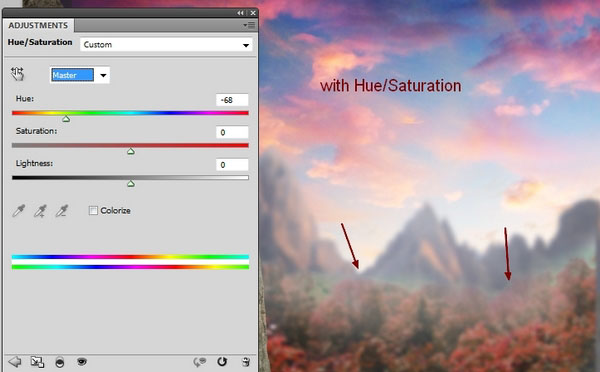This screenshot has width=600, height=372.
Task: Delete this adjustment layer trash icon
Action: pyautogui.click(x=246, y=362)
